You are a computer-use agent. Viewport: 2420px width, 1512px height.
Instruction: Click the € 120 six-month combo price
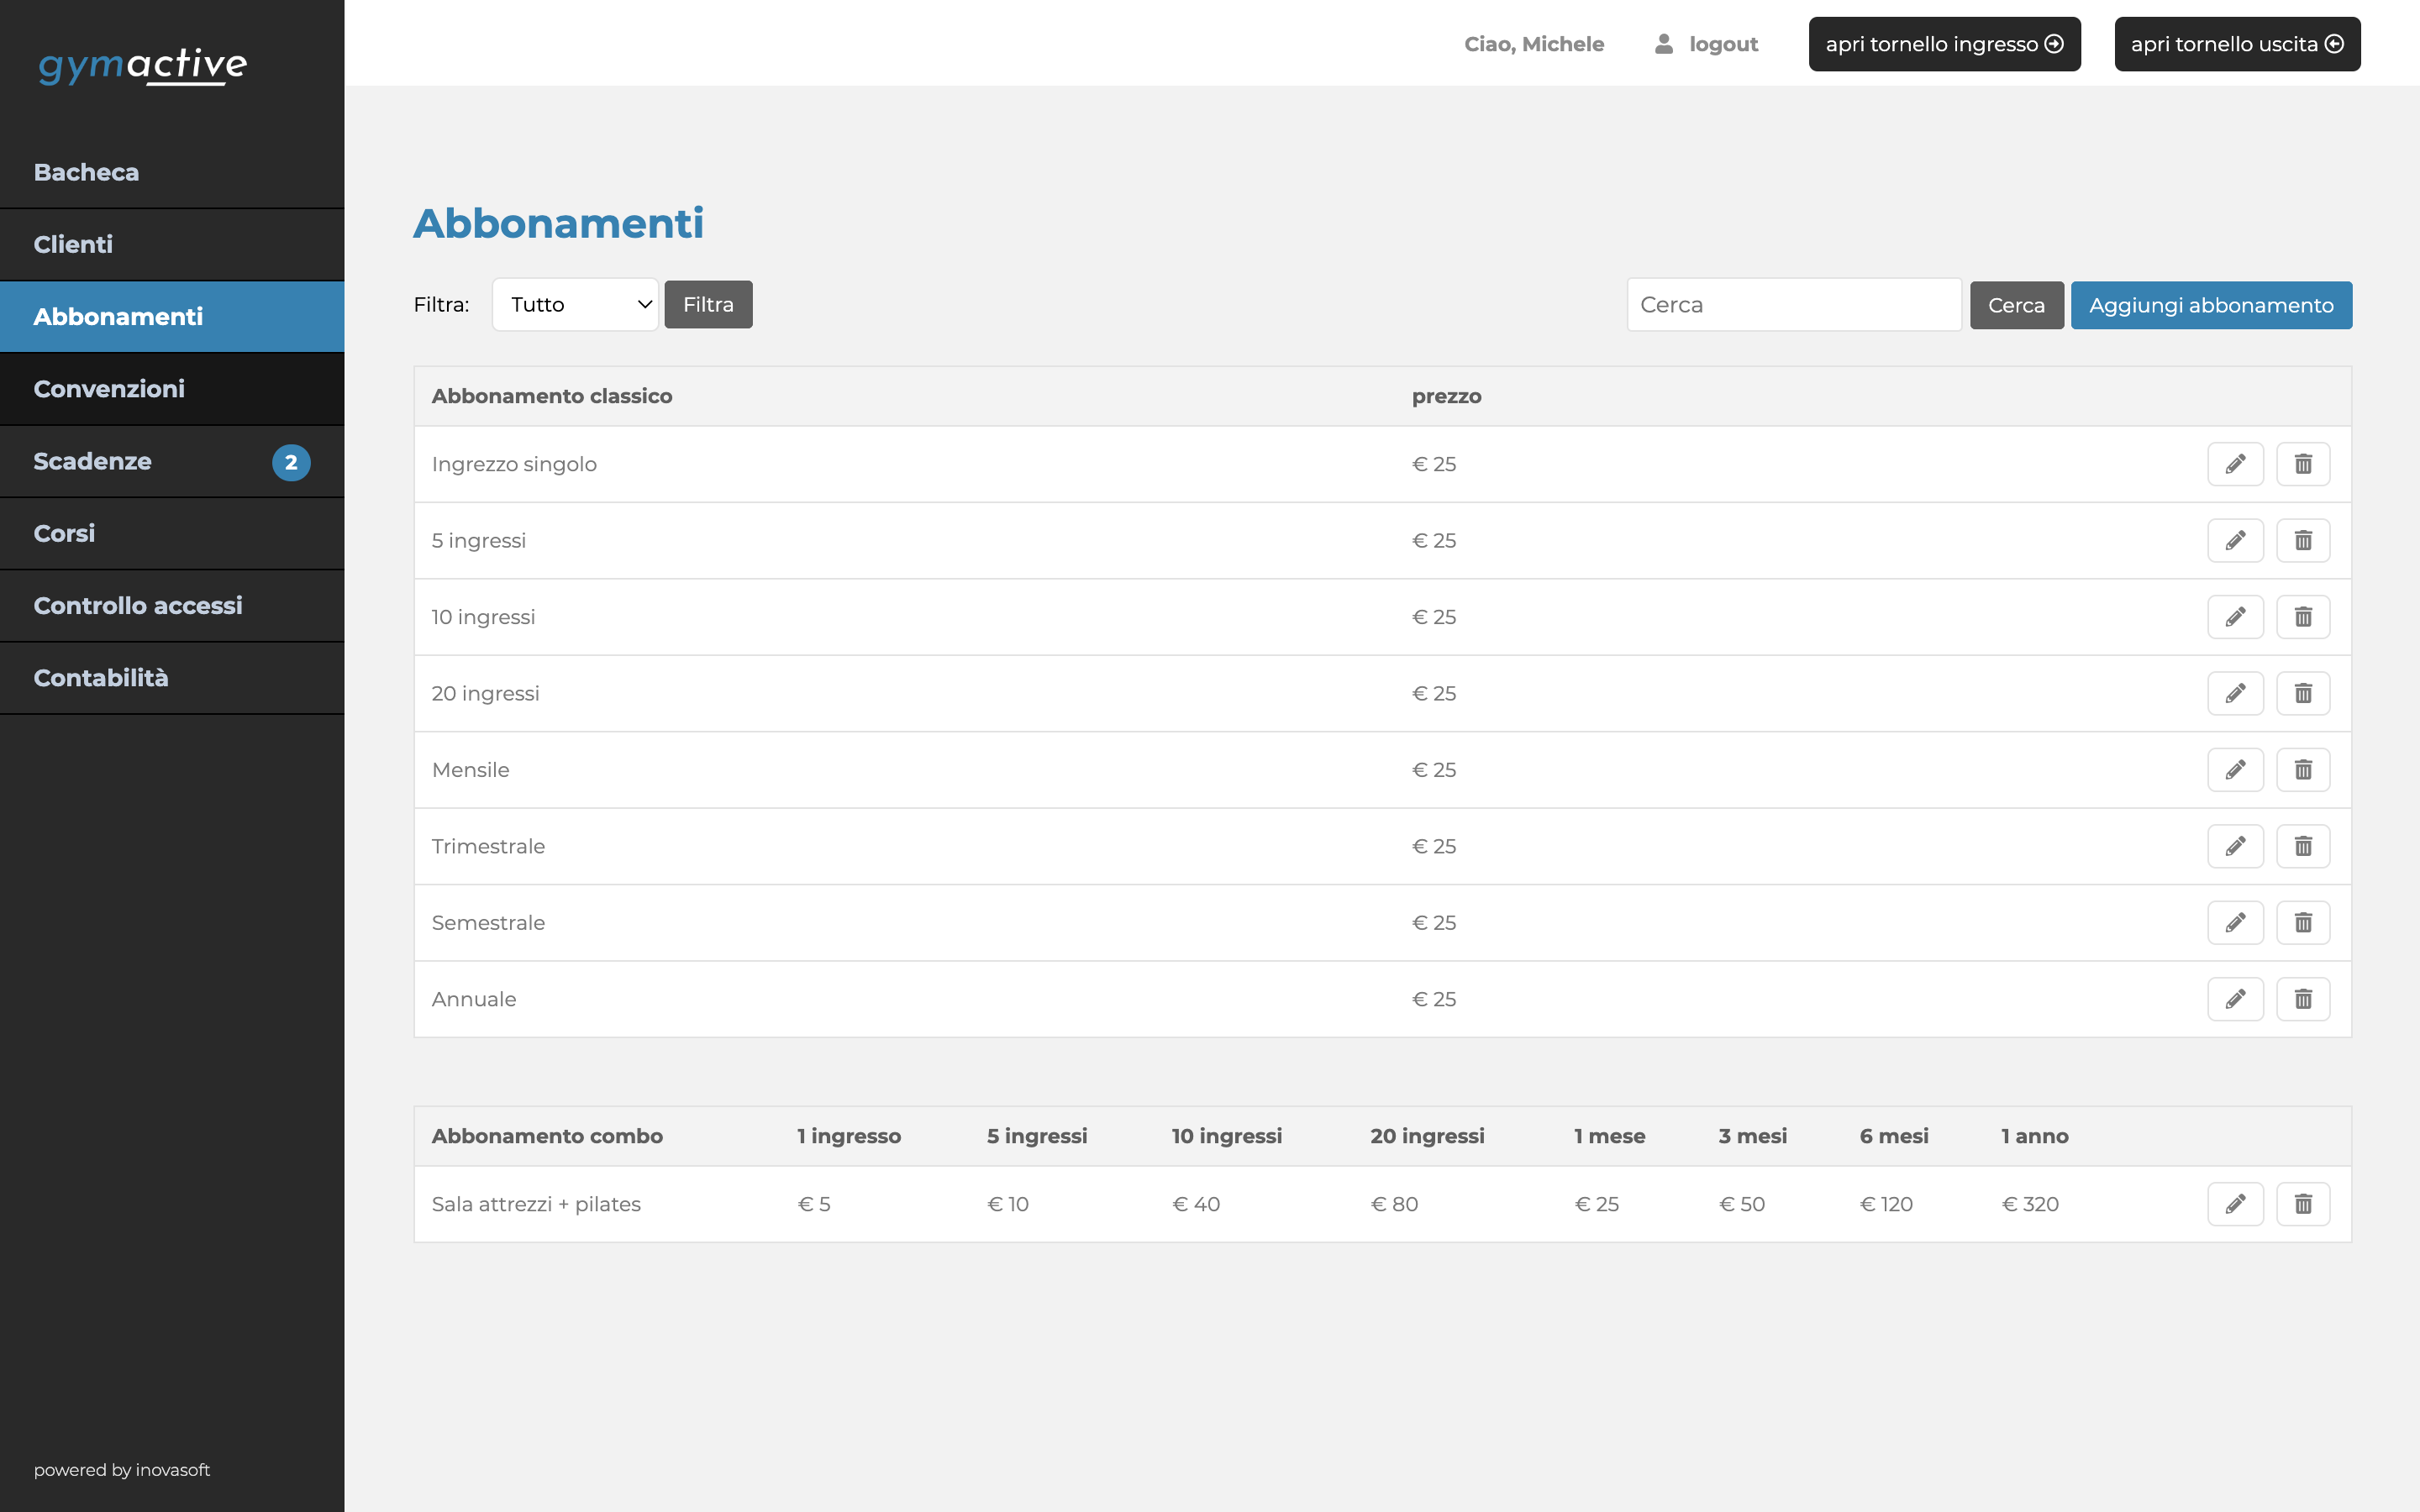click(x=1886, y=1204)
